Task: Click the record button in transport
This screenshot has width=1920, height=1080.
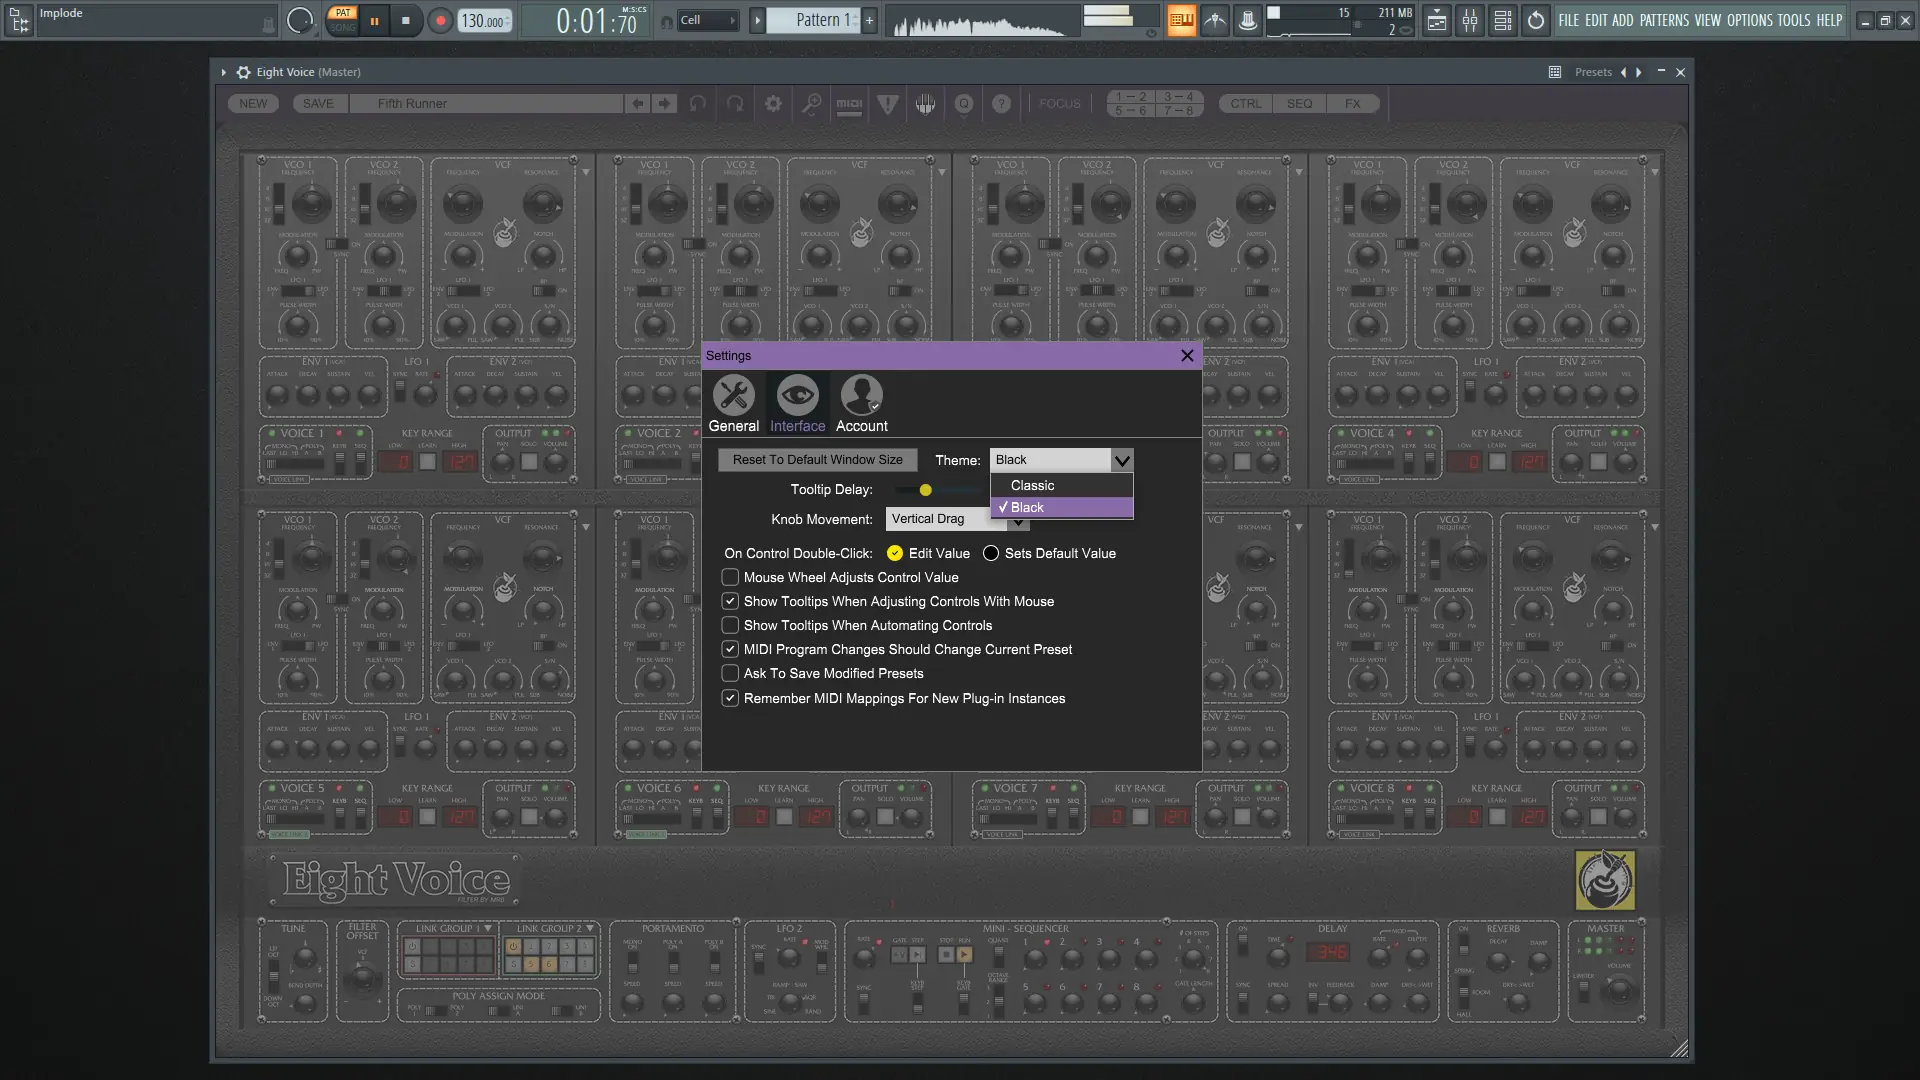Action: [440, 21]
